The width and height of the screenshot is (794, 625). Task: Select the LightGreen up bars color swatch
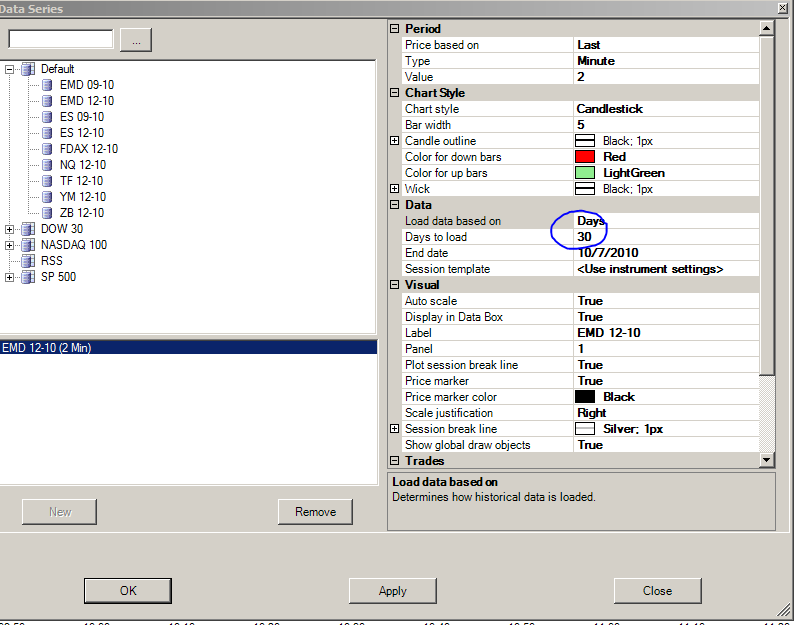[x=585, y=173]
